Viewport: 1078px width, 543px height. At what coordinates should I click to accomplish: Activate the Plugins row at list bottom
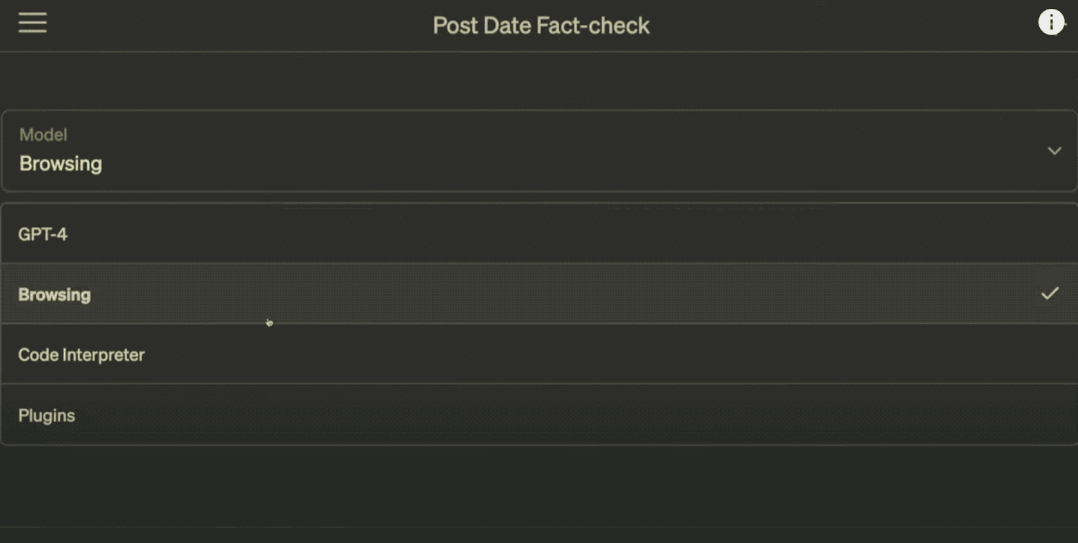[539, 414]
